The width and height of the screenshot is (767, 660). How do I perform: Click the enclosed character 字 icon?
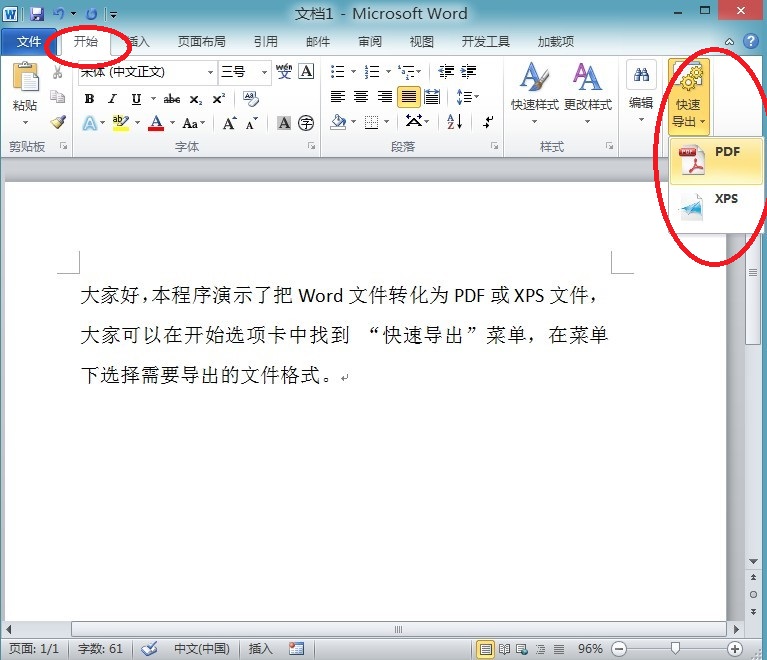pos(306,123)
